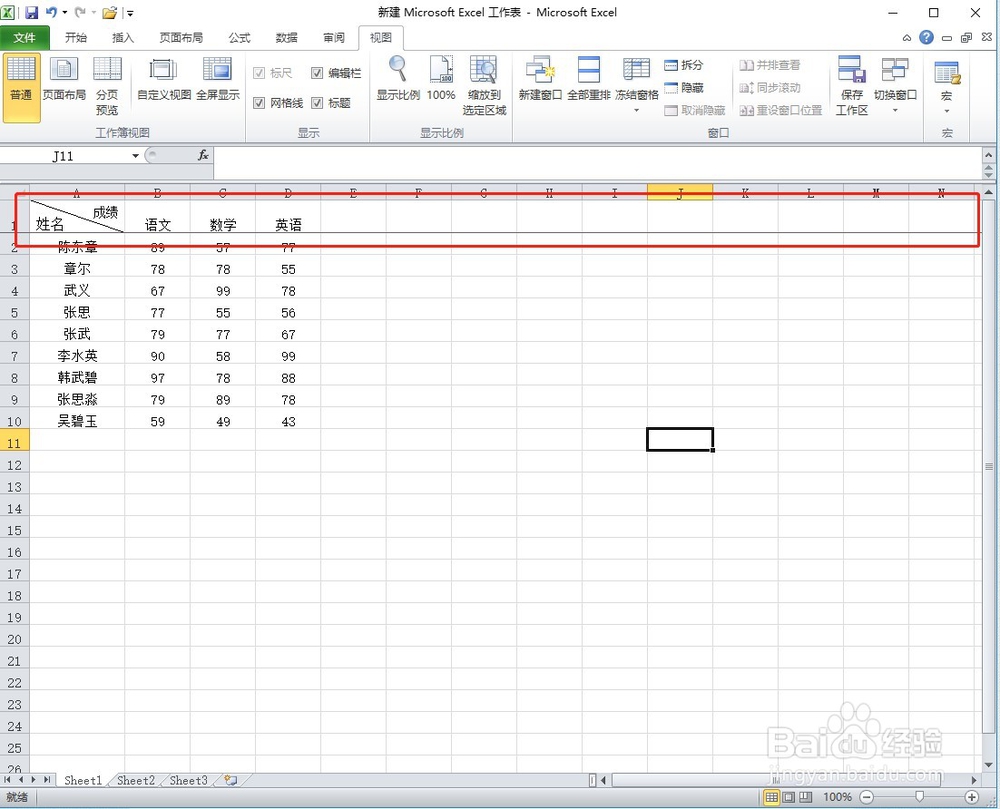This screenshot has height=809, width=1000.
Task: Open Switch Windows (切换窗口) dropdown
Action: pos(895,86)
